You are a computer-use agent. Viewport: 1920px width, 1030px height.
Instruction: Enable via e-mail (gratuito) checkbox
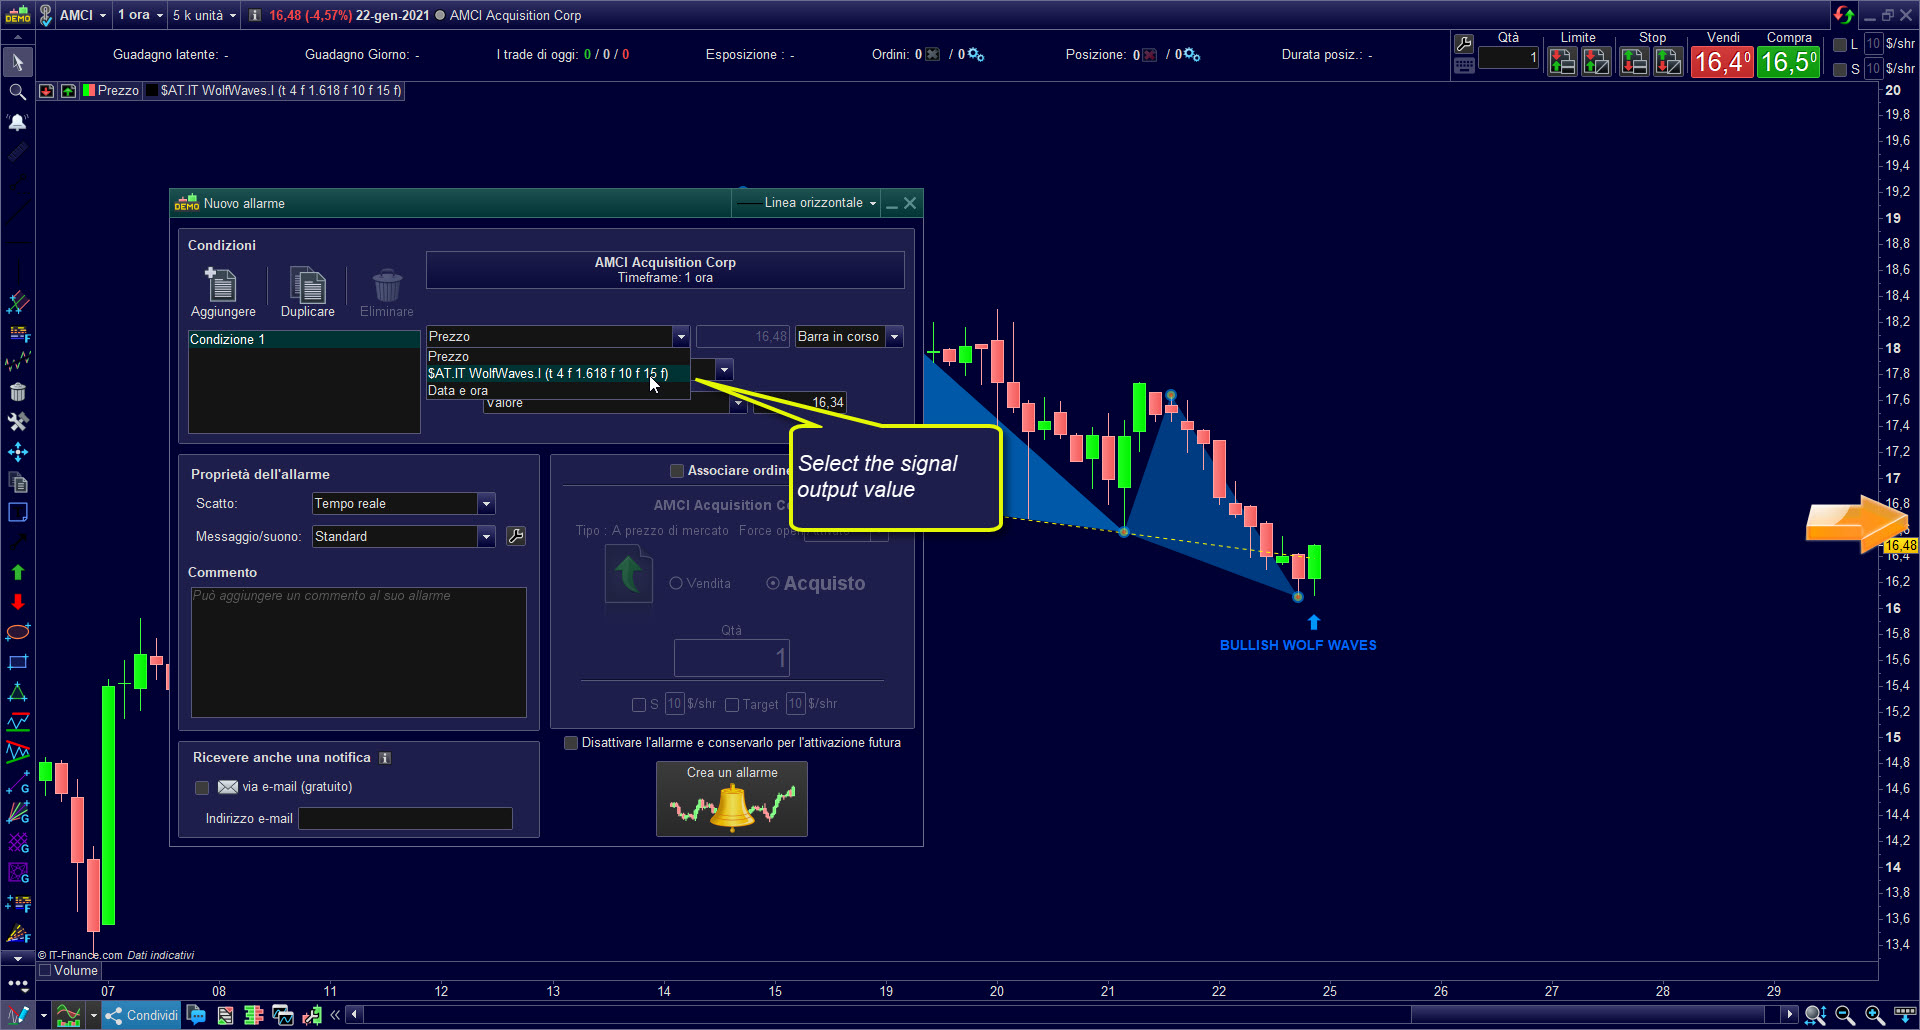pyautogui.click(x=202, y=787)
